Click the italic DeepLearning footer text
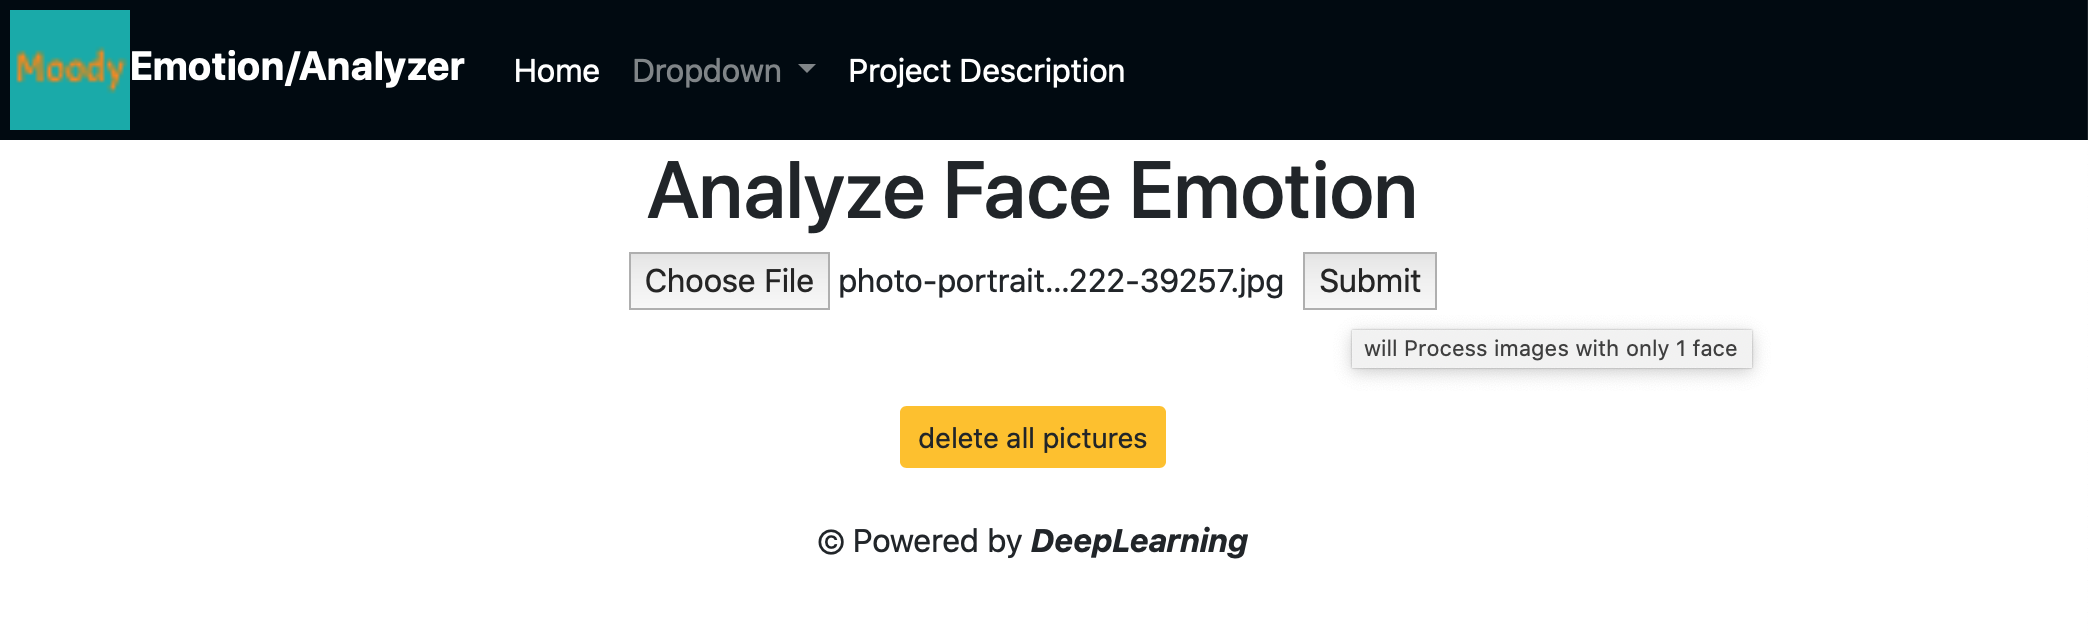2088x638 pixels. coord(1139,541)
